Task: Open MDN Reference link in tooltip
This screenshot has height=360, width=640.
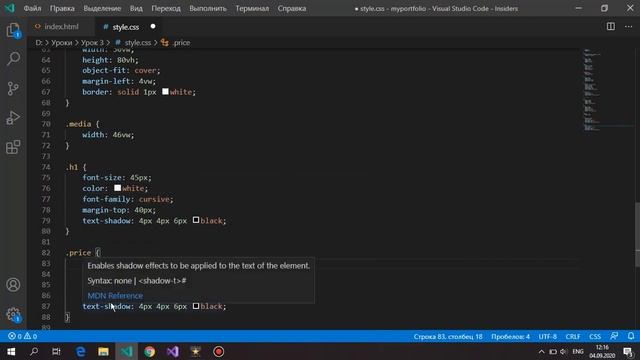Action: (x=115, y=296)
